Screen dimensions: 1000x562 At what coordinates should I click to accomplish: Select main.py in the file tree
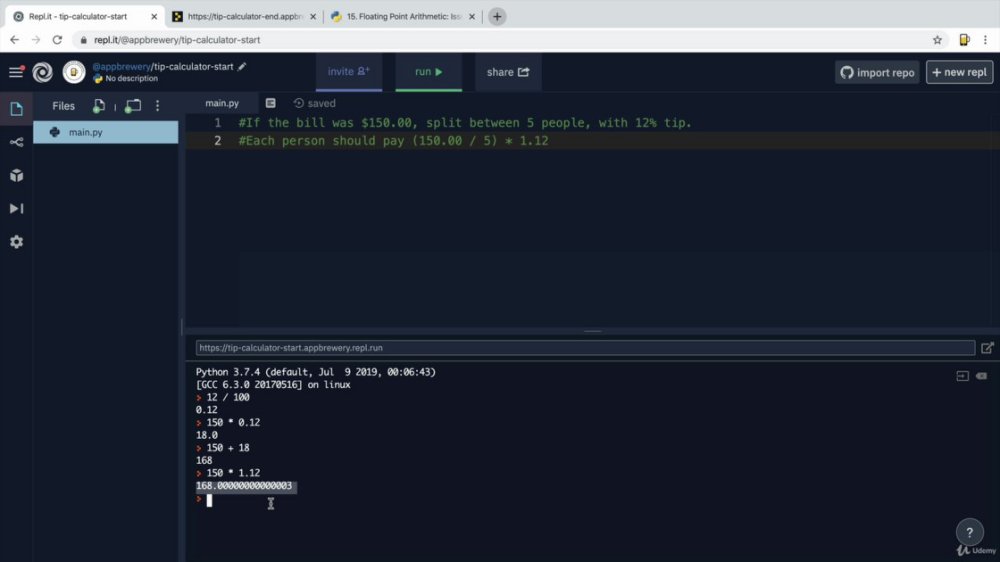coord(106,132)
